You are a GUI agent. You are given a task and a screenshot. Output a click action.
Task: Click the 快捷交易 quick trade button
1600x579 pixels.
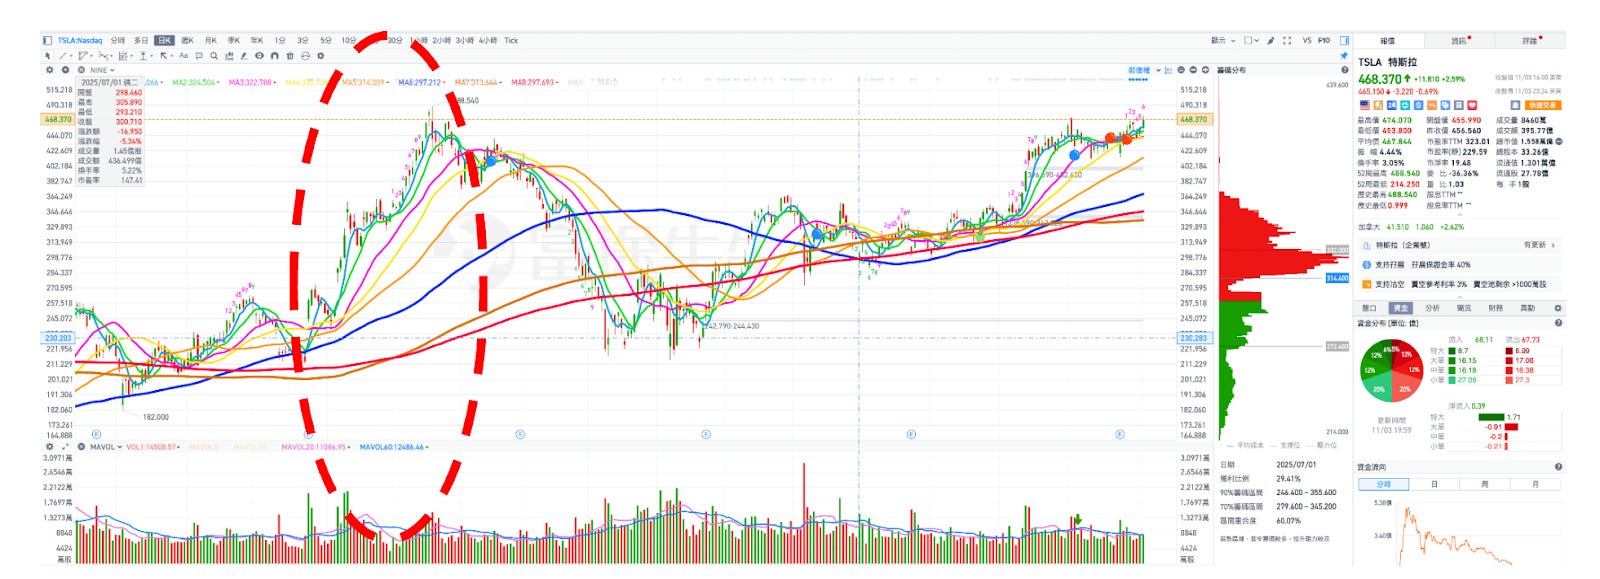coord(1543,105)
